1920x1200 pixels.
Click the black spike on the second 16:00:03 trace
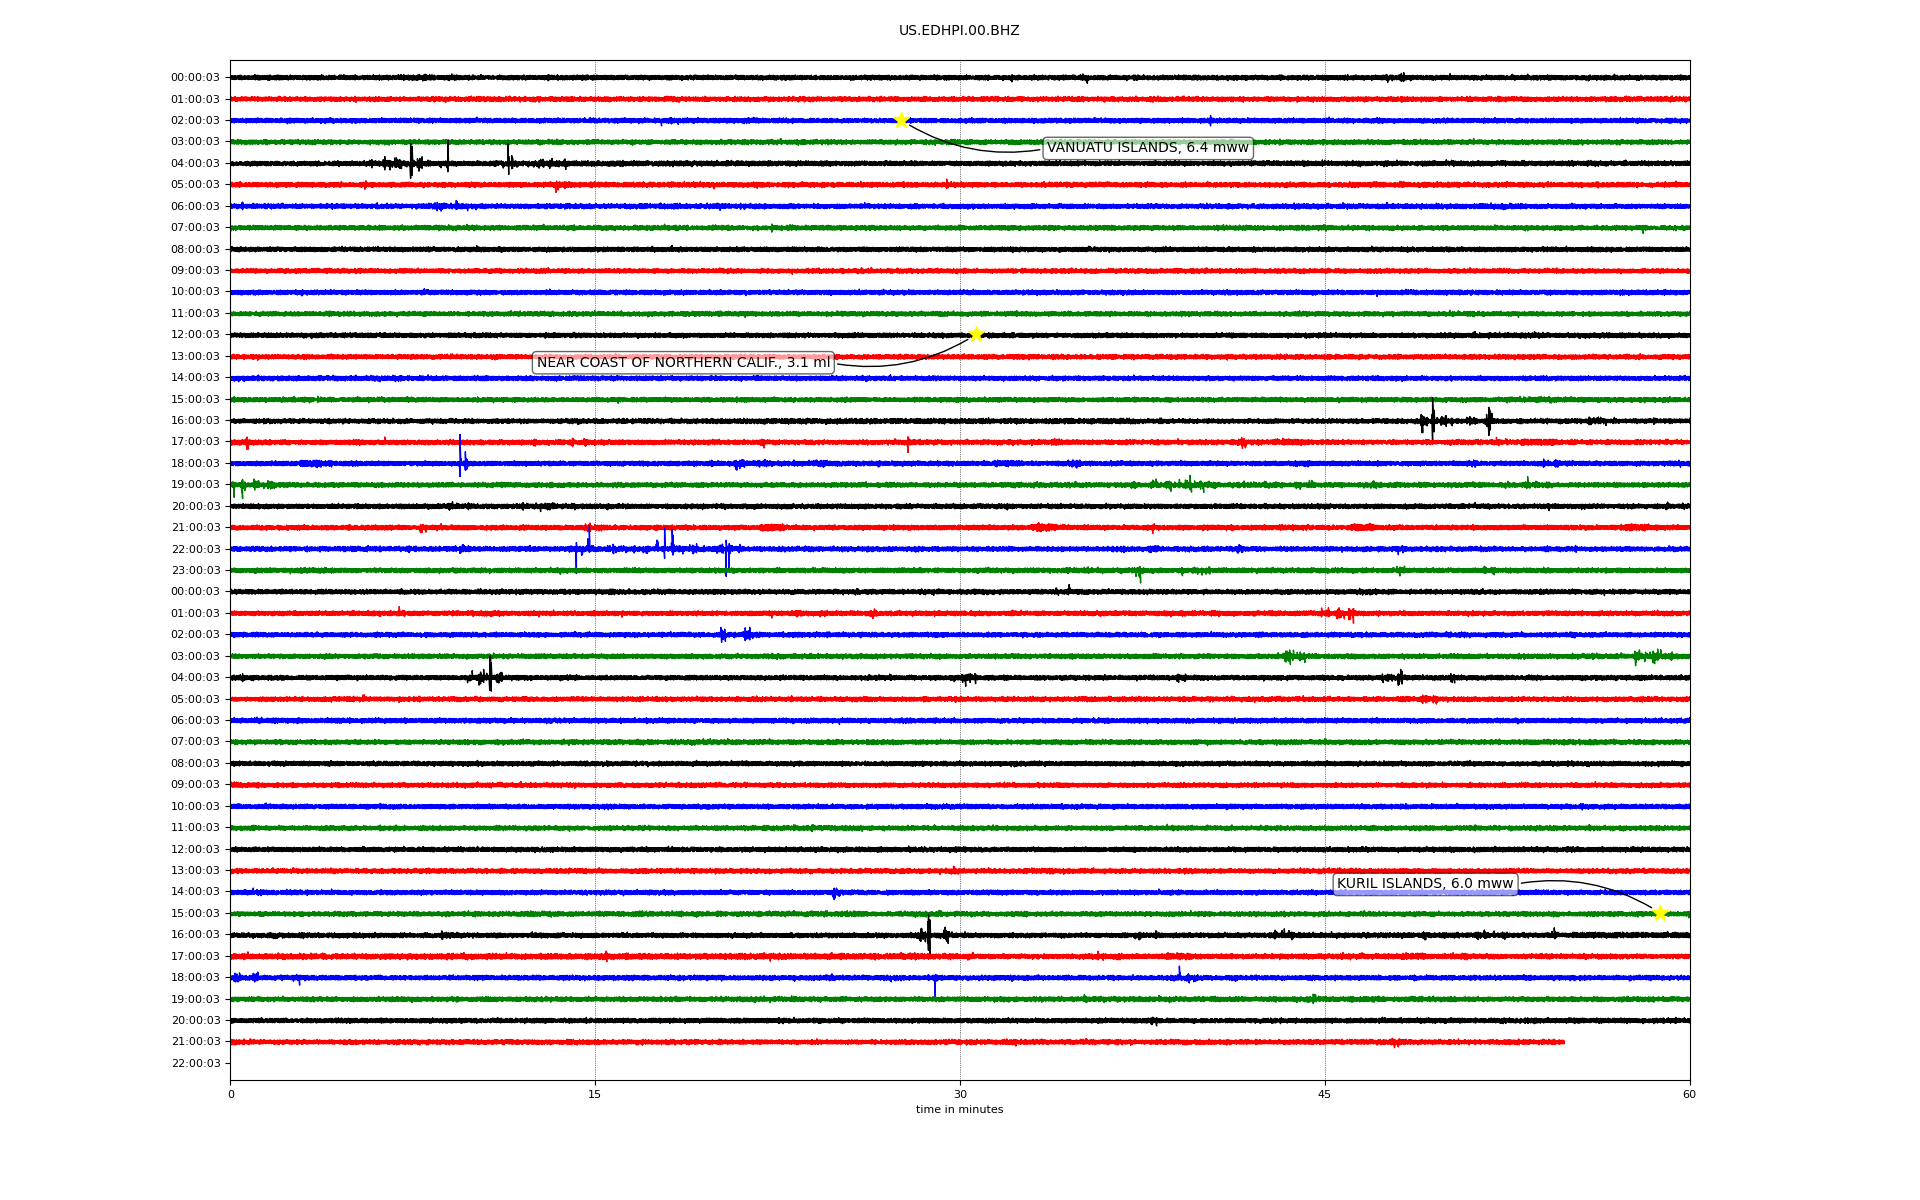929,935
